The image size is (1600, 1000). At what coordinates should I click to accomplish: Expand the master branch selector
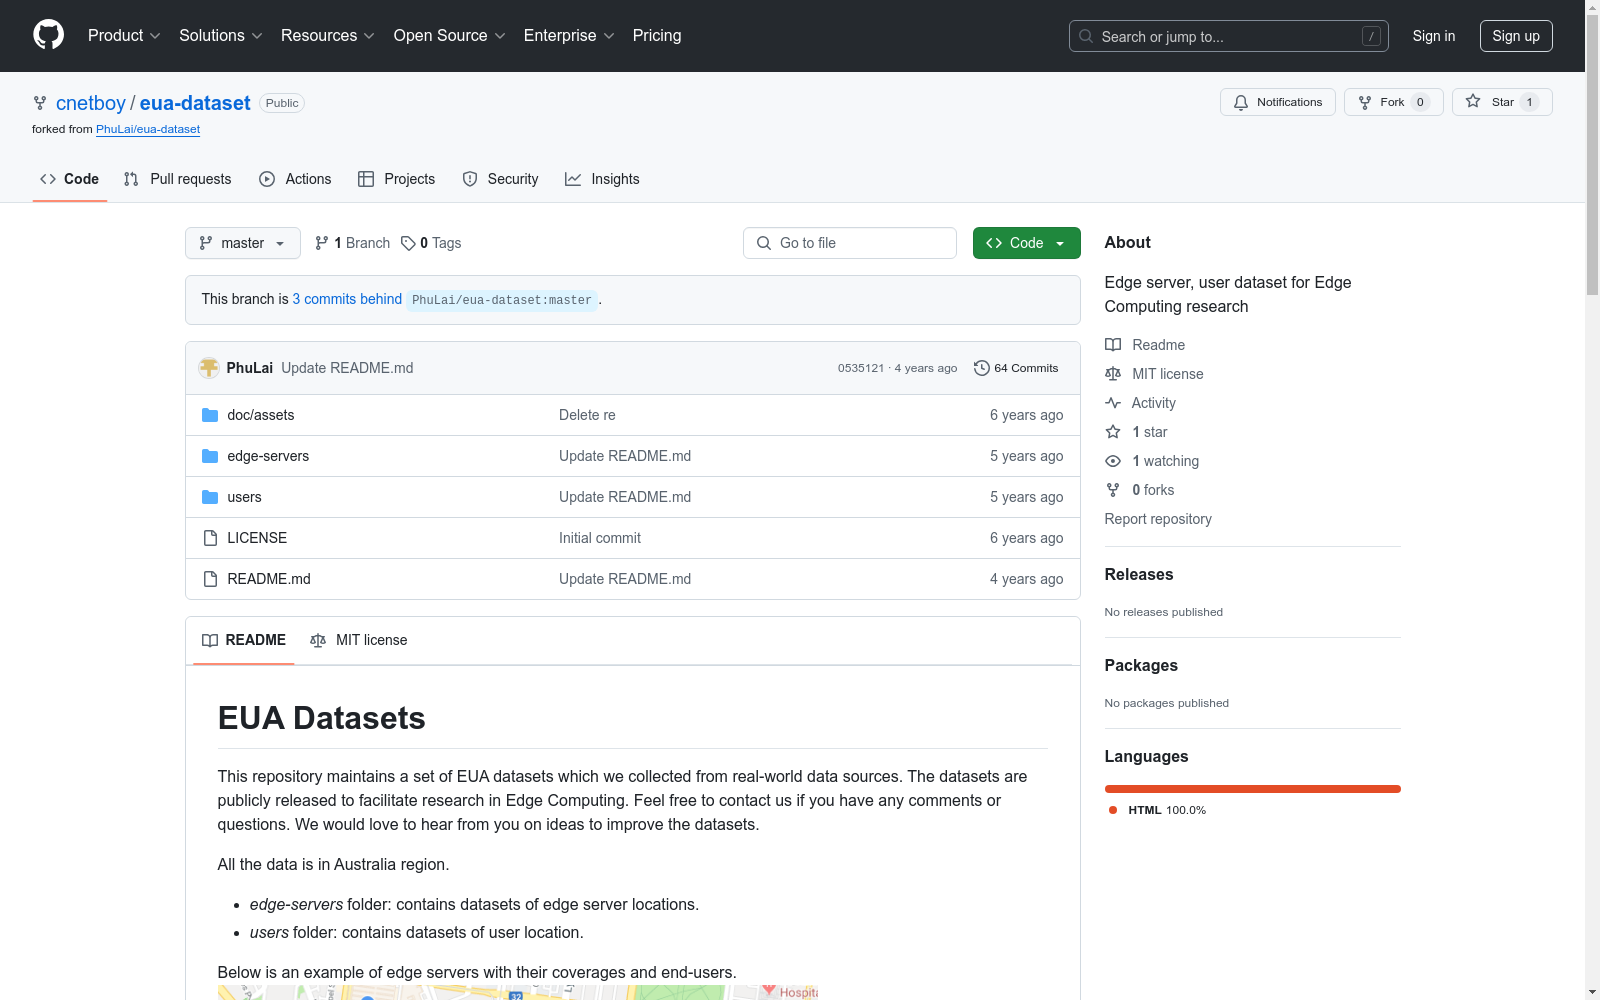point(242,243)
